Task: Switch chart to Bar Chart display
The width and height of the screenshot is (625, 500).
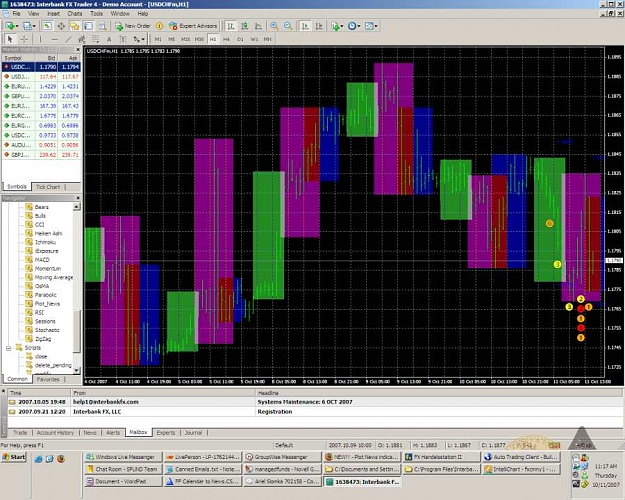Action: click(x=231, y=26)
